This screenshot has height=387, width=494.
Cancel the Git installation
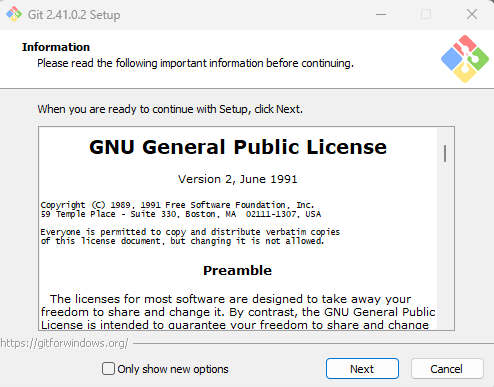click(447, 369)
